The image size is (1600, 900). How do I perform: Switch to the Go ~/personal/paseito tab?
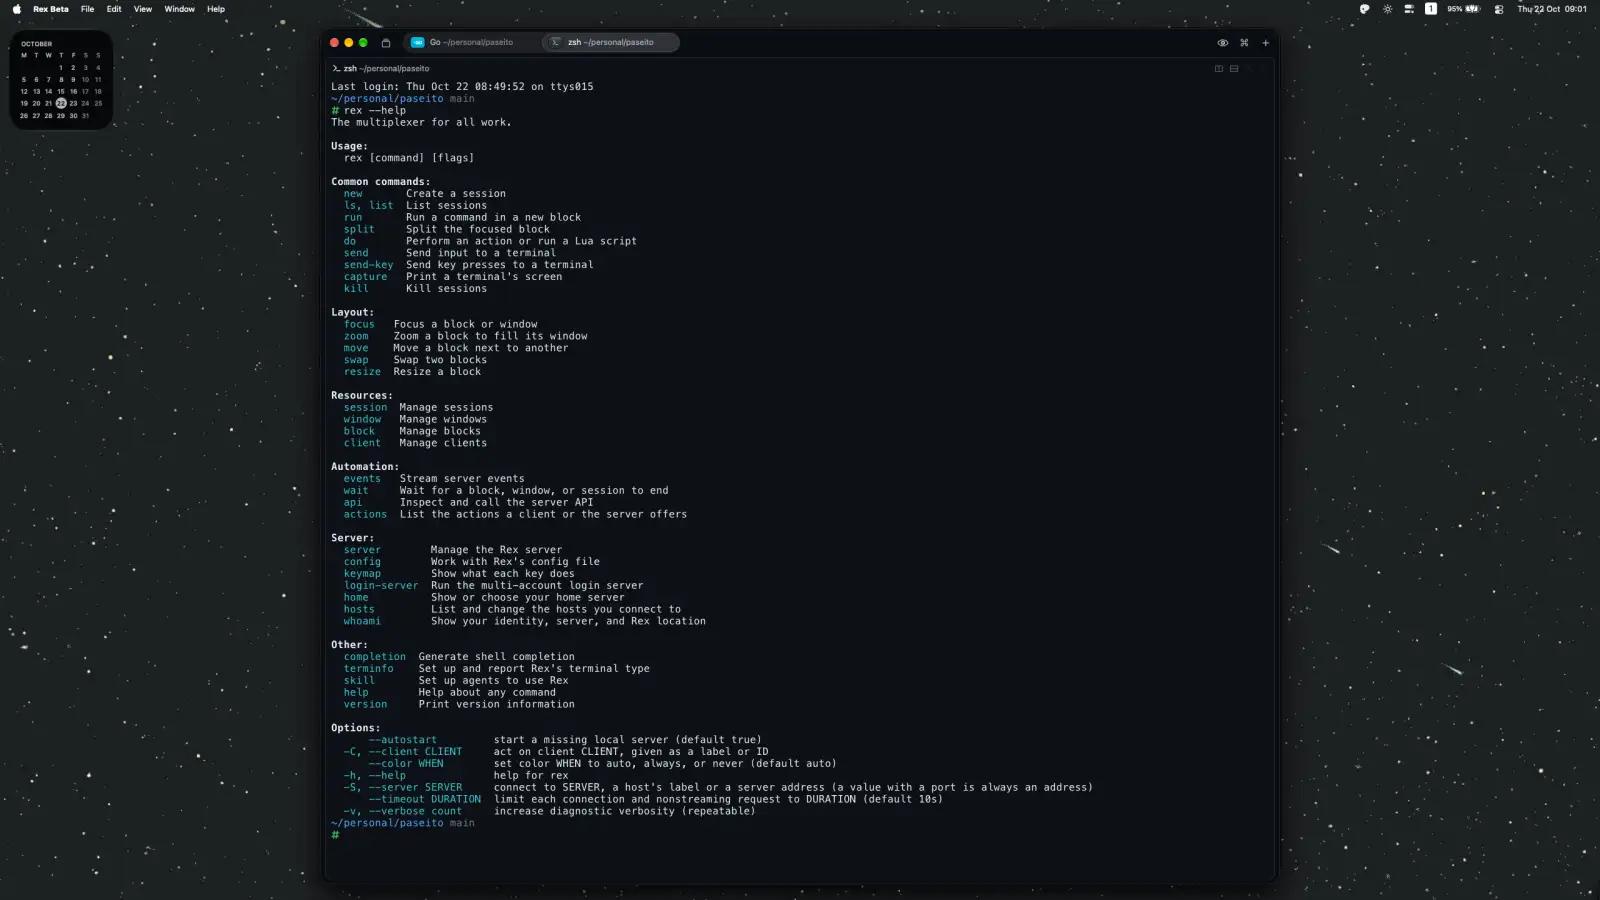click(x=470, y=42)
